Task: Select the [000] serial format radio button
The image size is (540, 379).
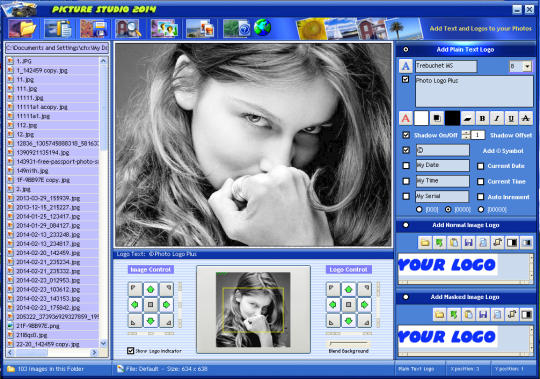Action: point(419,209)
